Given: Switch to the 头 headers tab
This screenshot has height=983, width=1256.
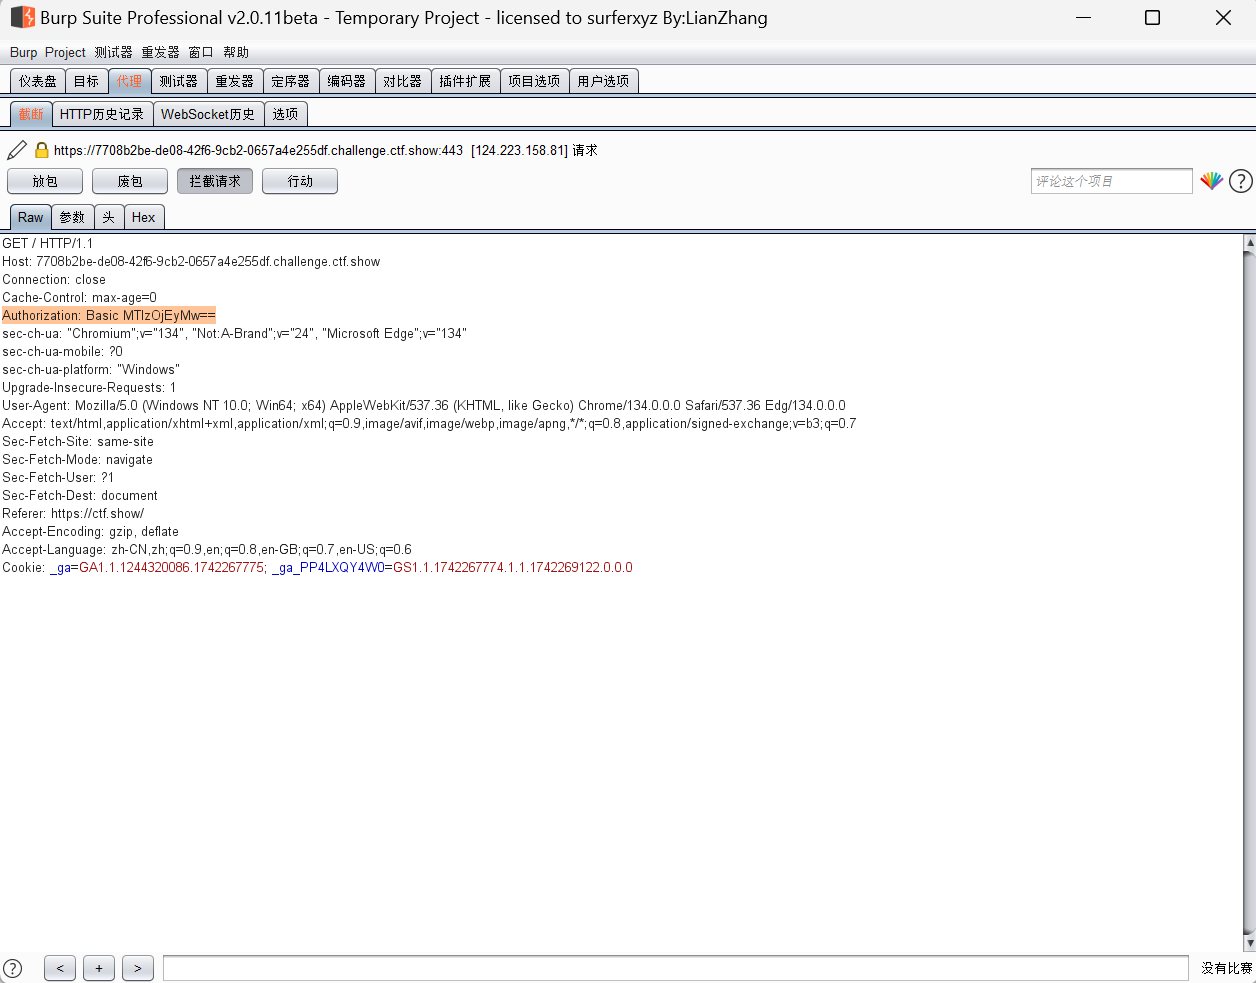Looking at the screenshot, I should coord(109,217).
